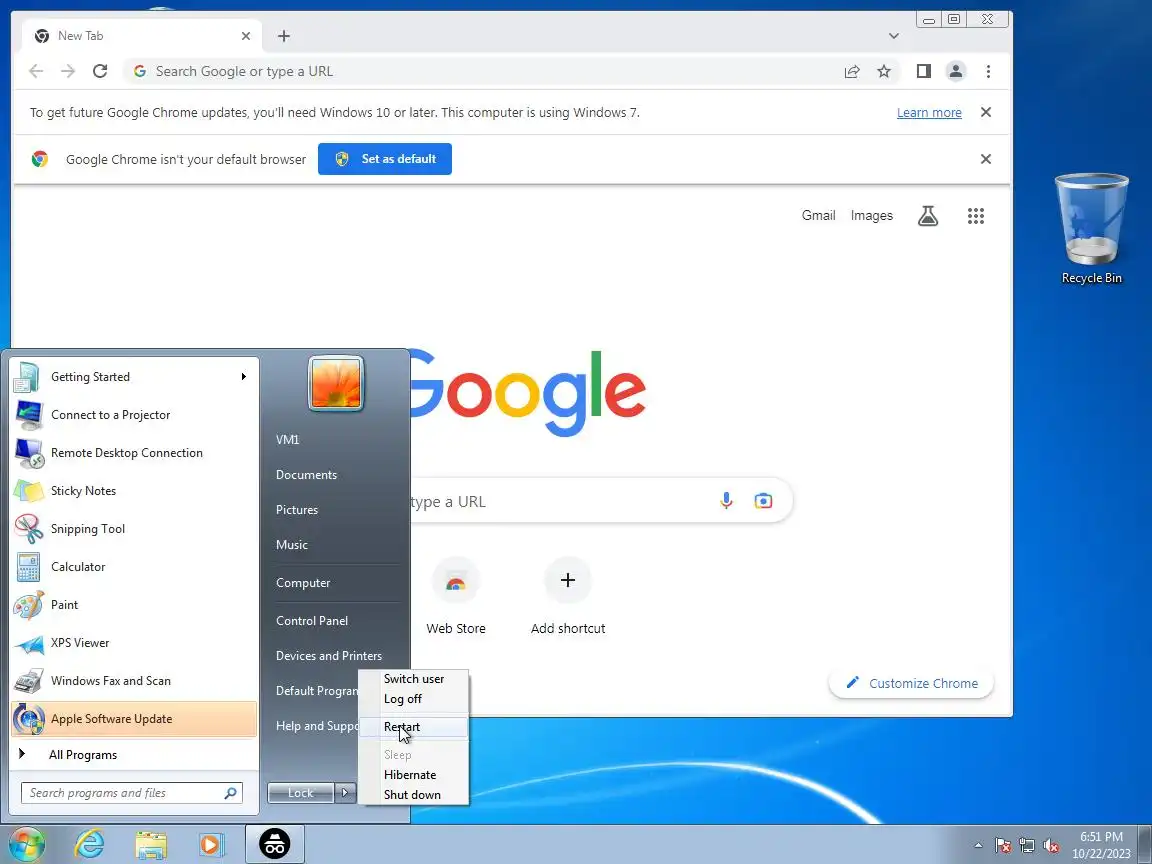Launch Apple Software Update
Screen dimensions: 1152x864
pyautogui.click(x=134, y=719)
